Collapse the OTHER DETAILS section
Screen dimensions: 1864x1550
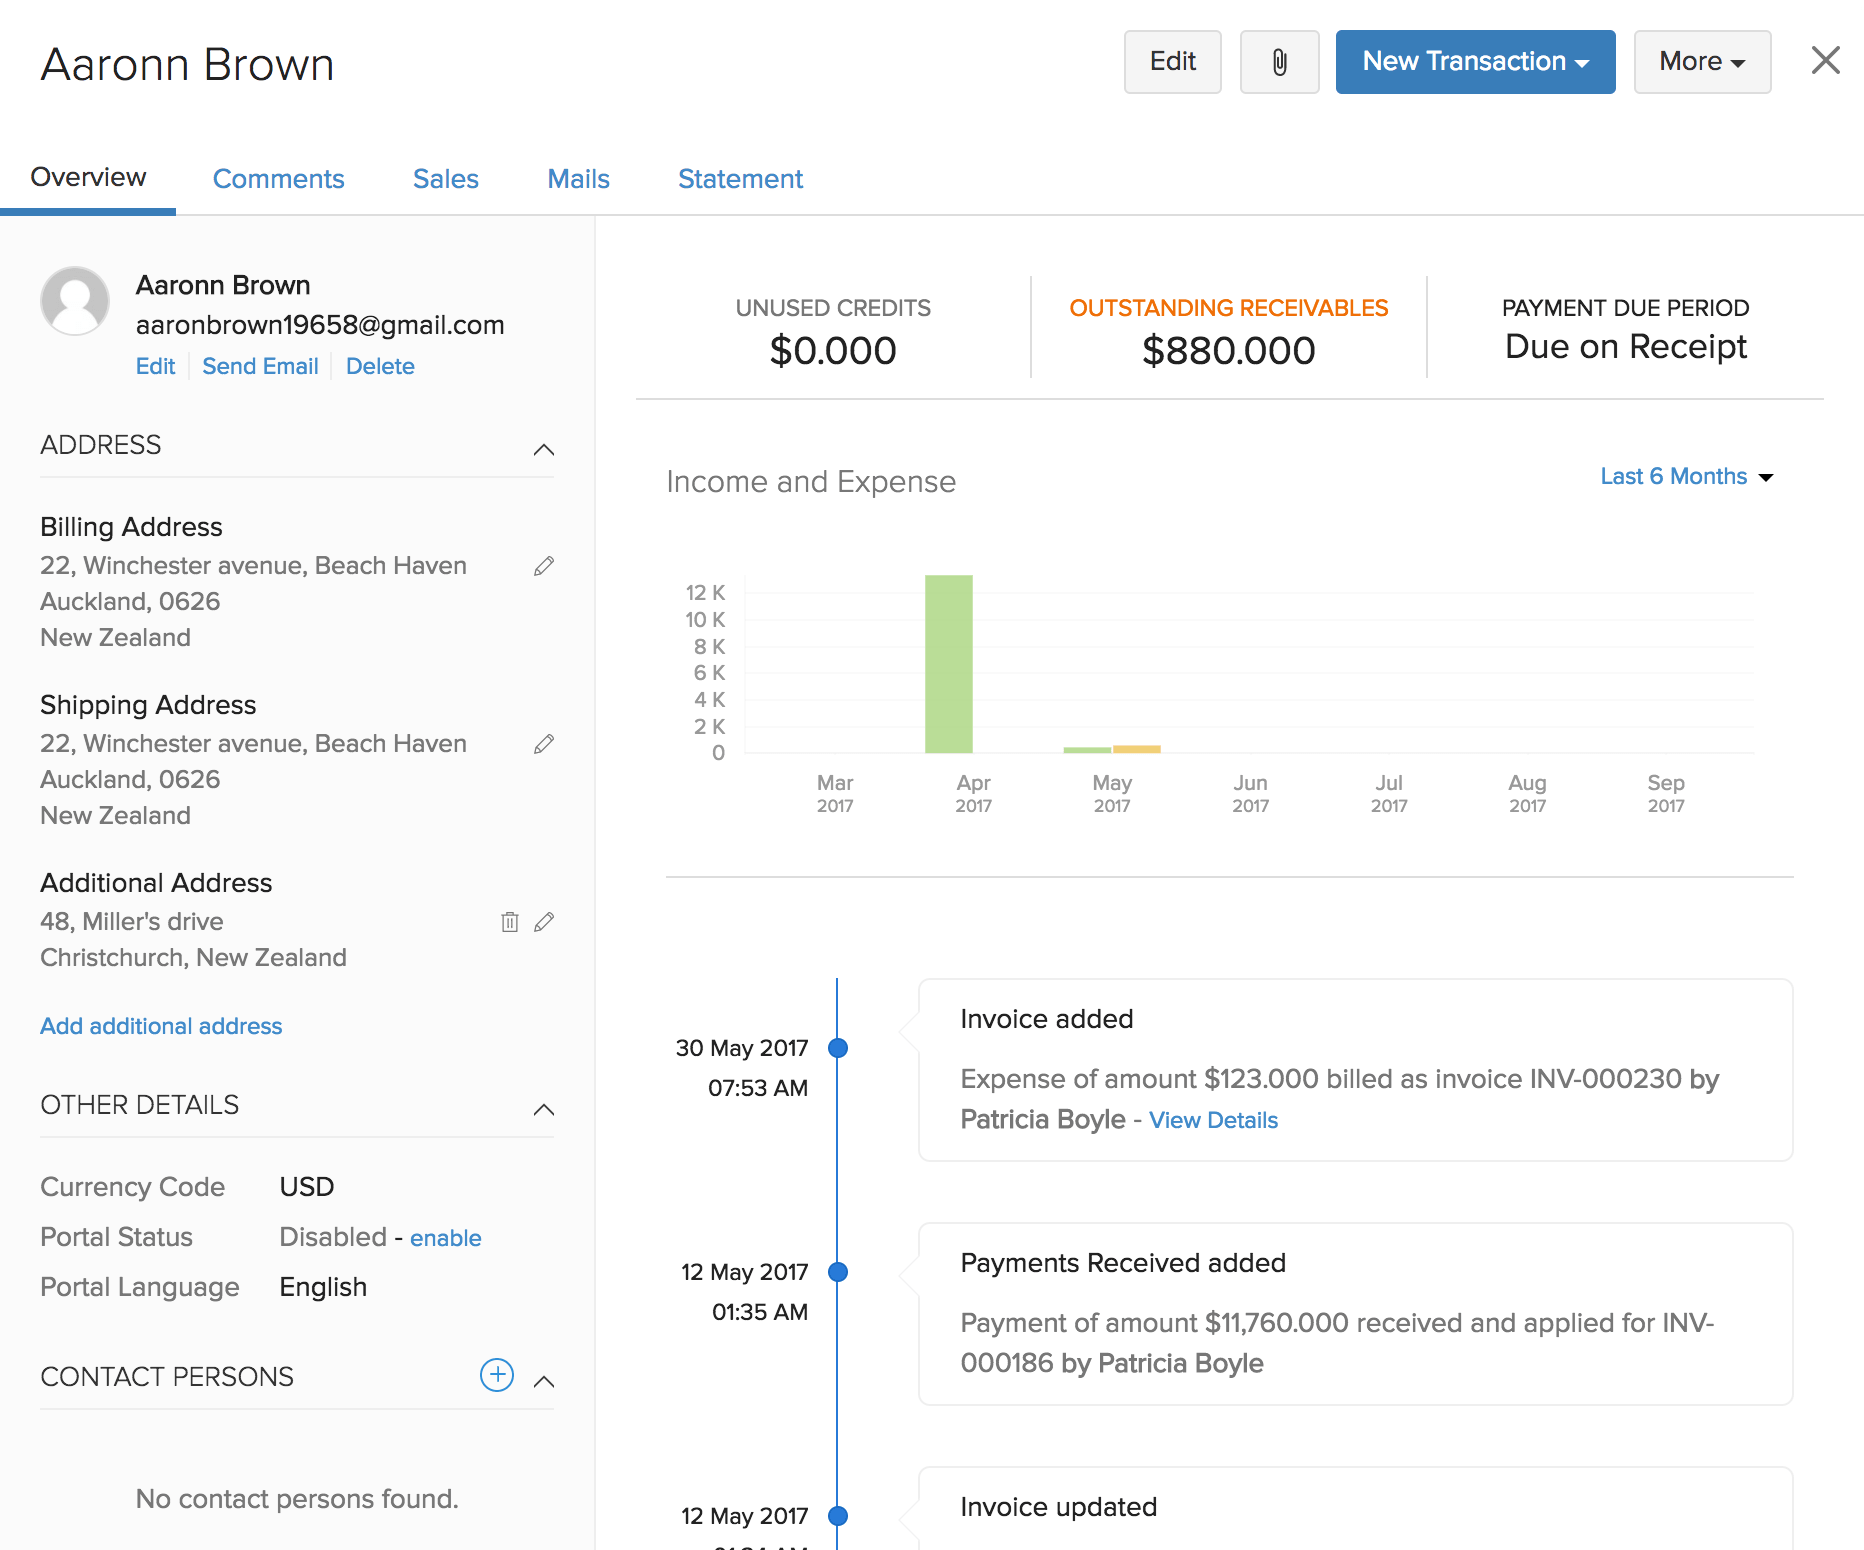pos(543,1110)
